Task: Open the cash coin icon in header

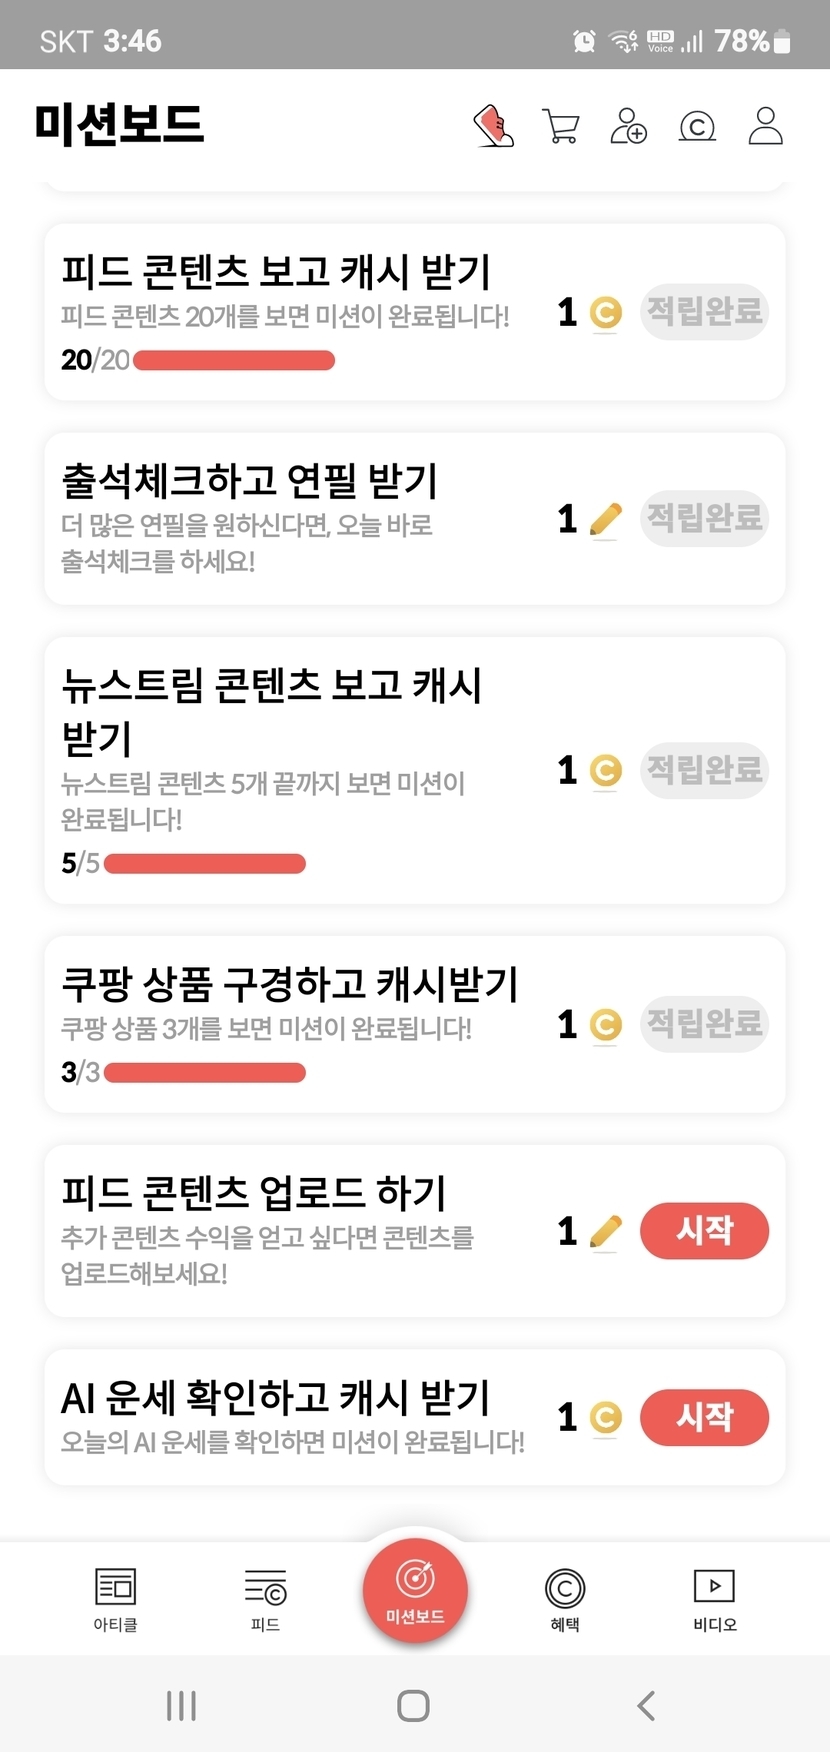Action: tap(697, 127)
